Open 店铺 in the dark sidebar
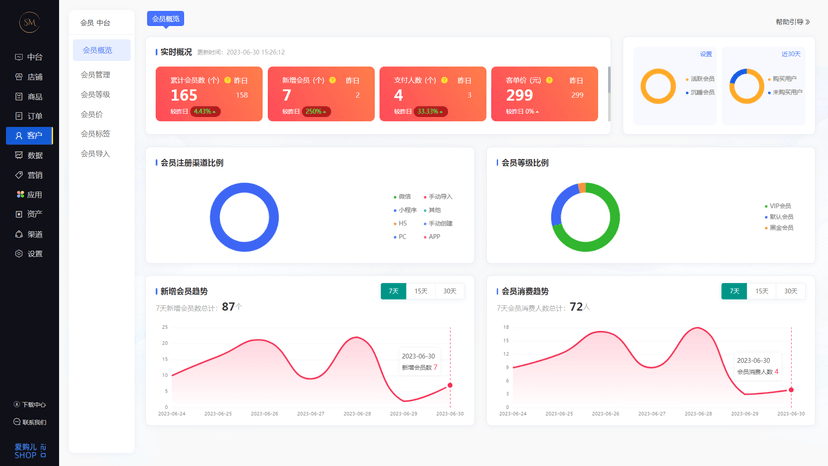This screenshot has width=828, height=466. click(29, 77)
